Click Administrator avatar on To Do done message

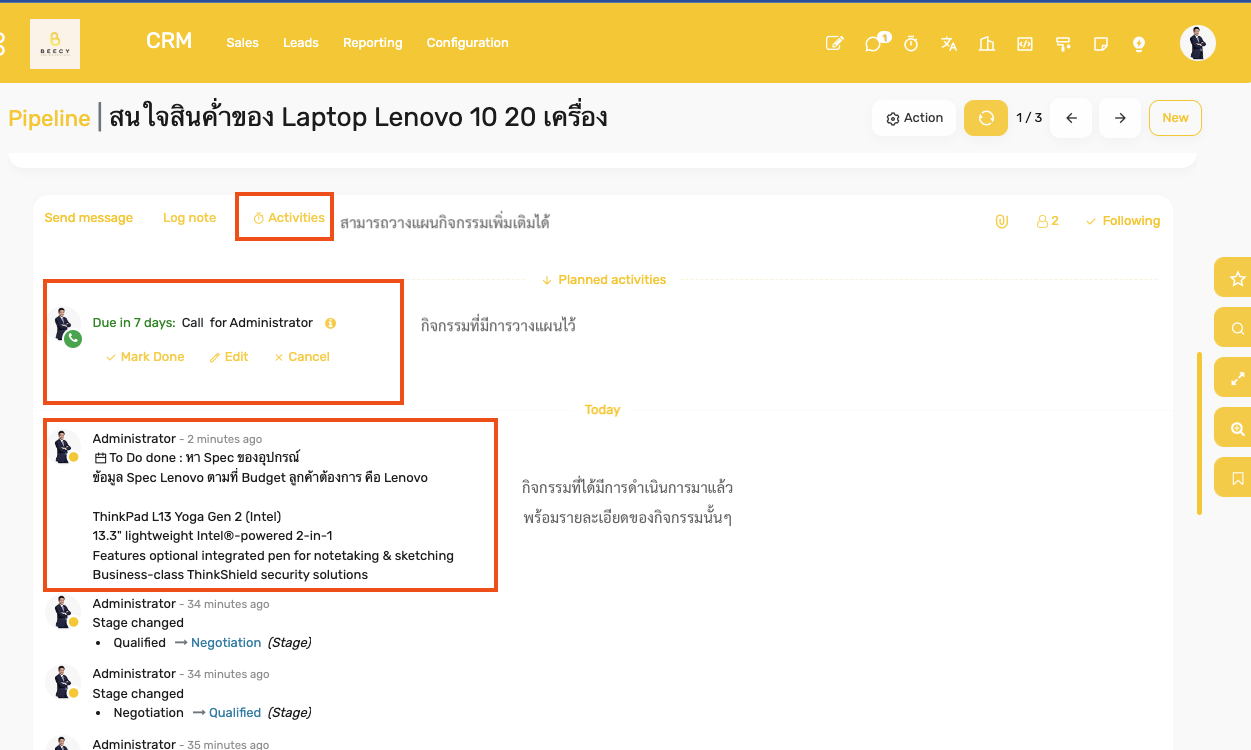[x=64, y=446]
